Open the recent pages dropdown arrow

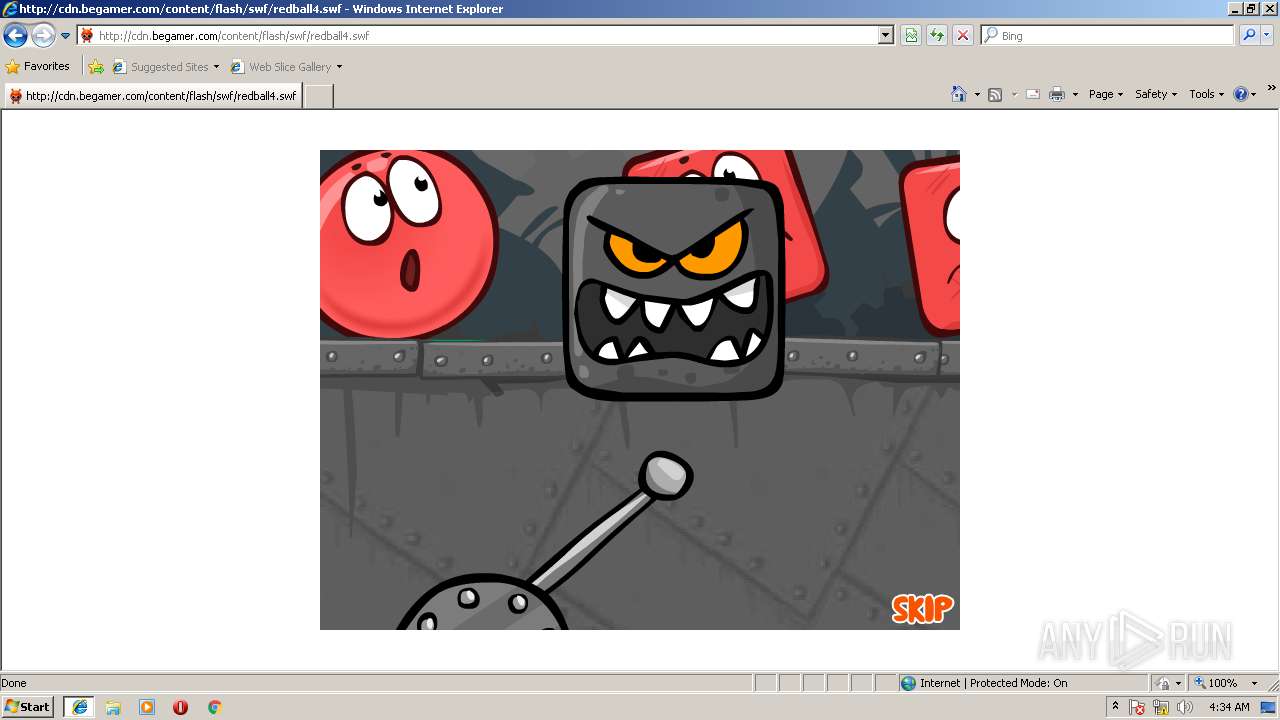[66, 36]
